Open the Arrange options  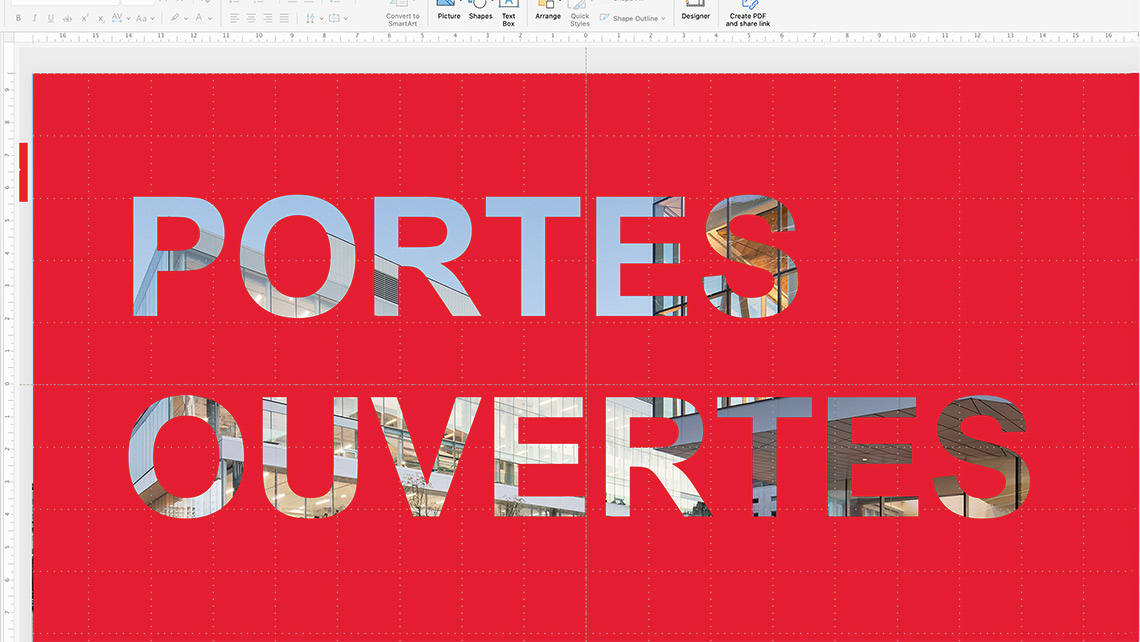point(548,10)
